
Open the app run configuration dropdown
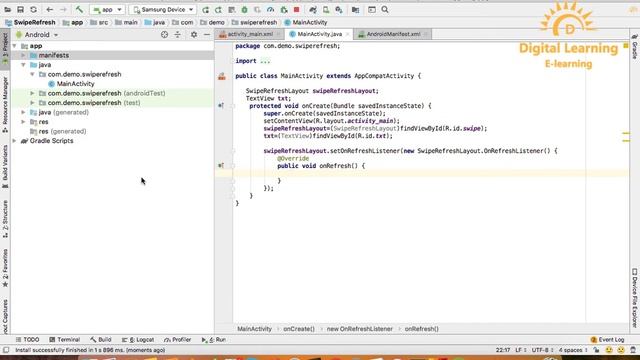point(107,9)
